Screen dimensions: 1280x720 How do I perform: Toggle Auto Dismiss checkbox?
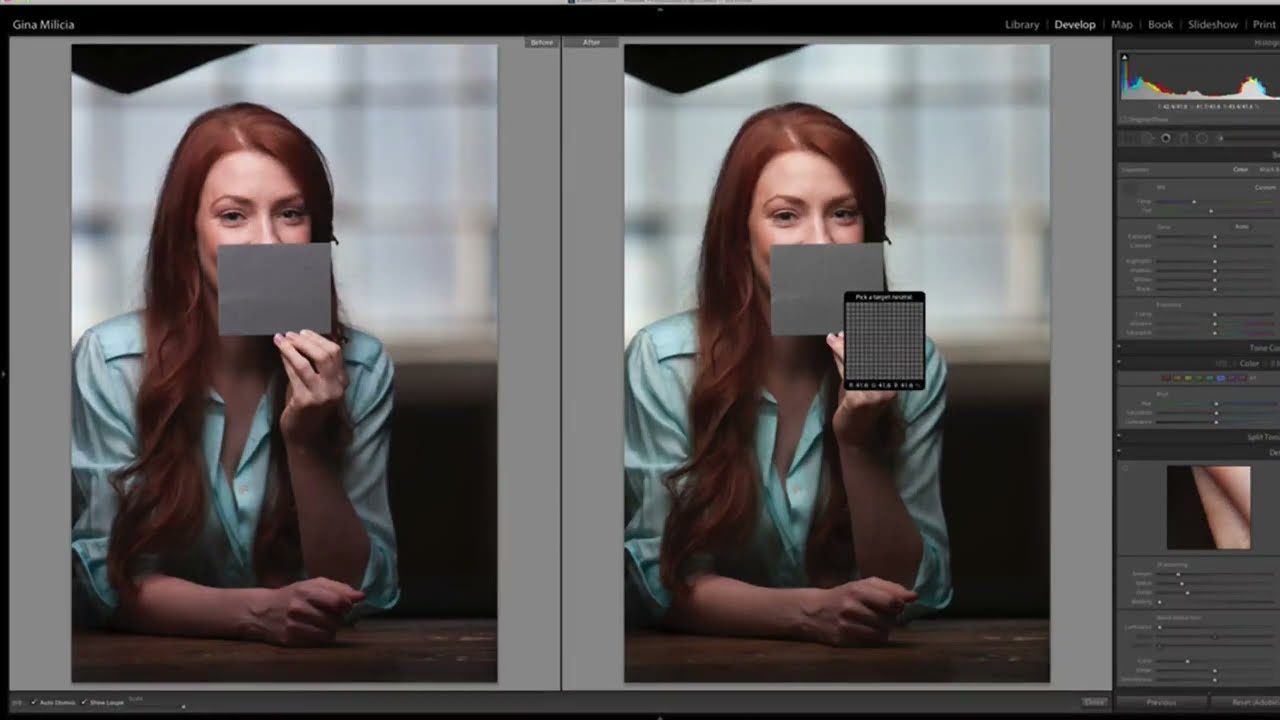[34, 702]
